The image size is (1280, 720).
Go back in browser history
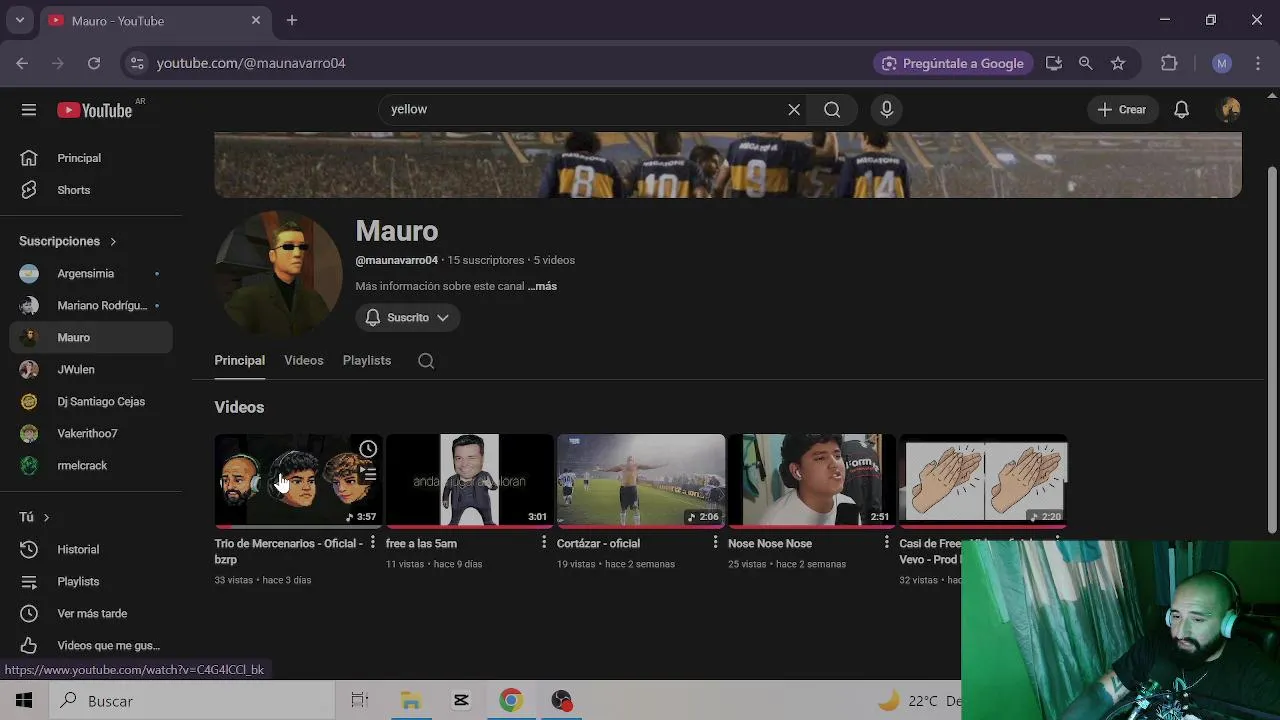pyautogui.click(x=22, y=63)
